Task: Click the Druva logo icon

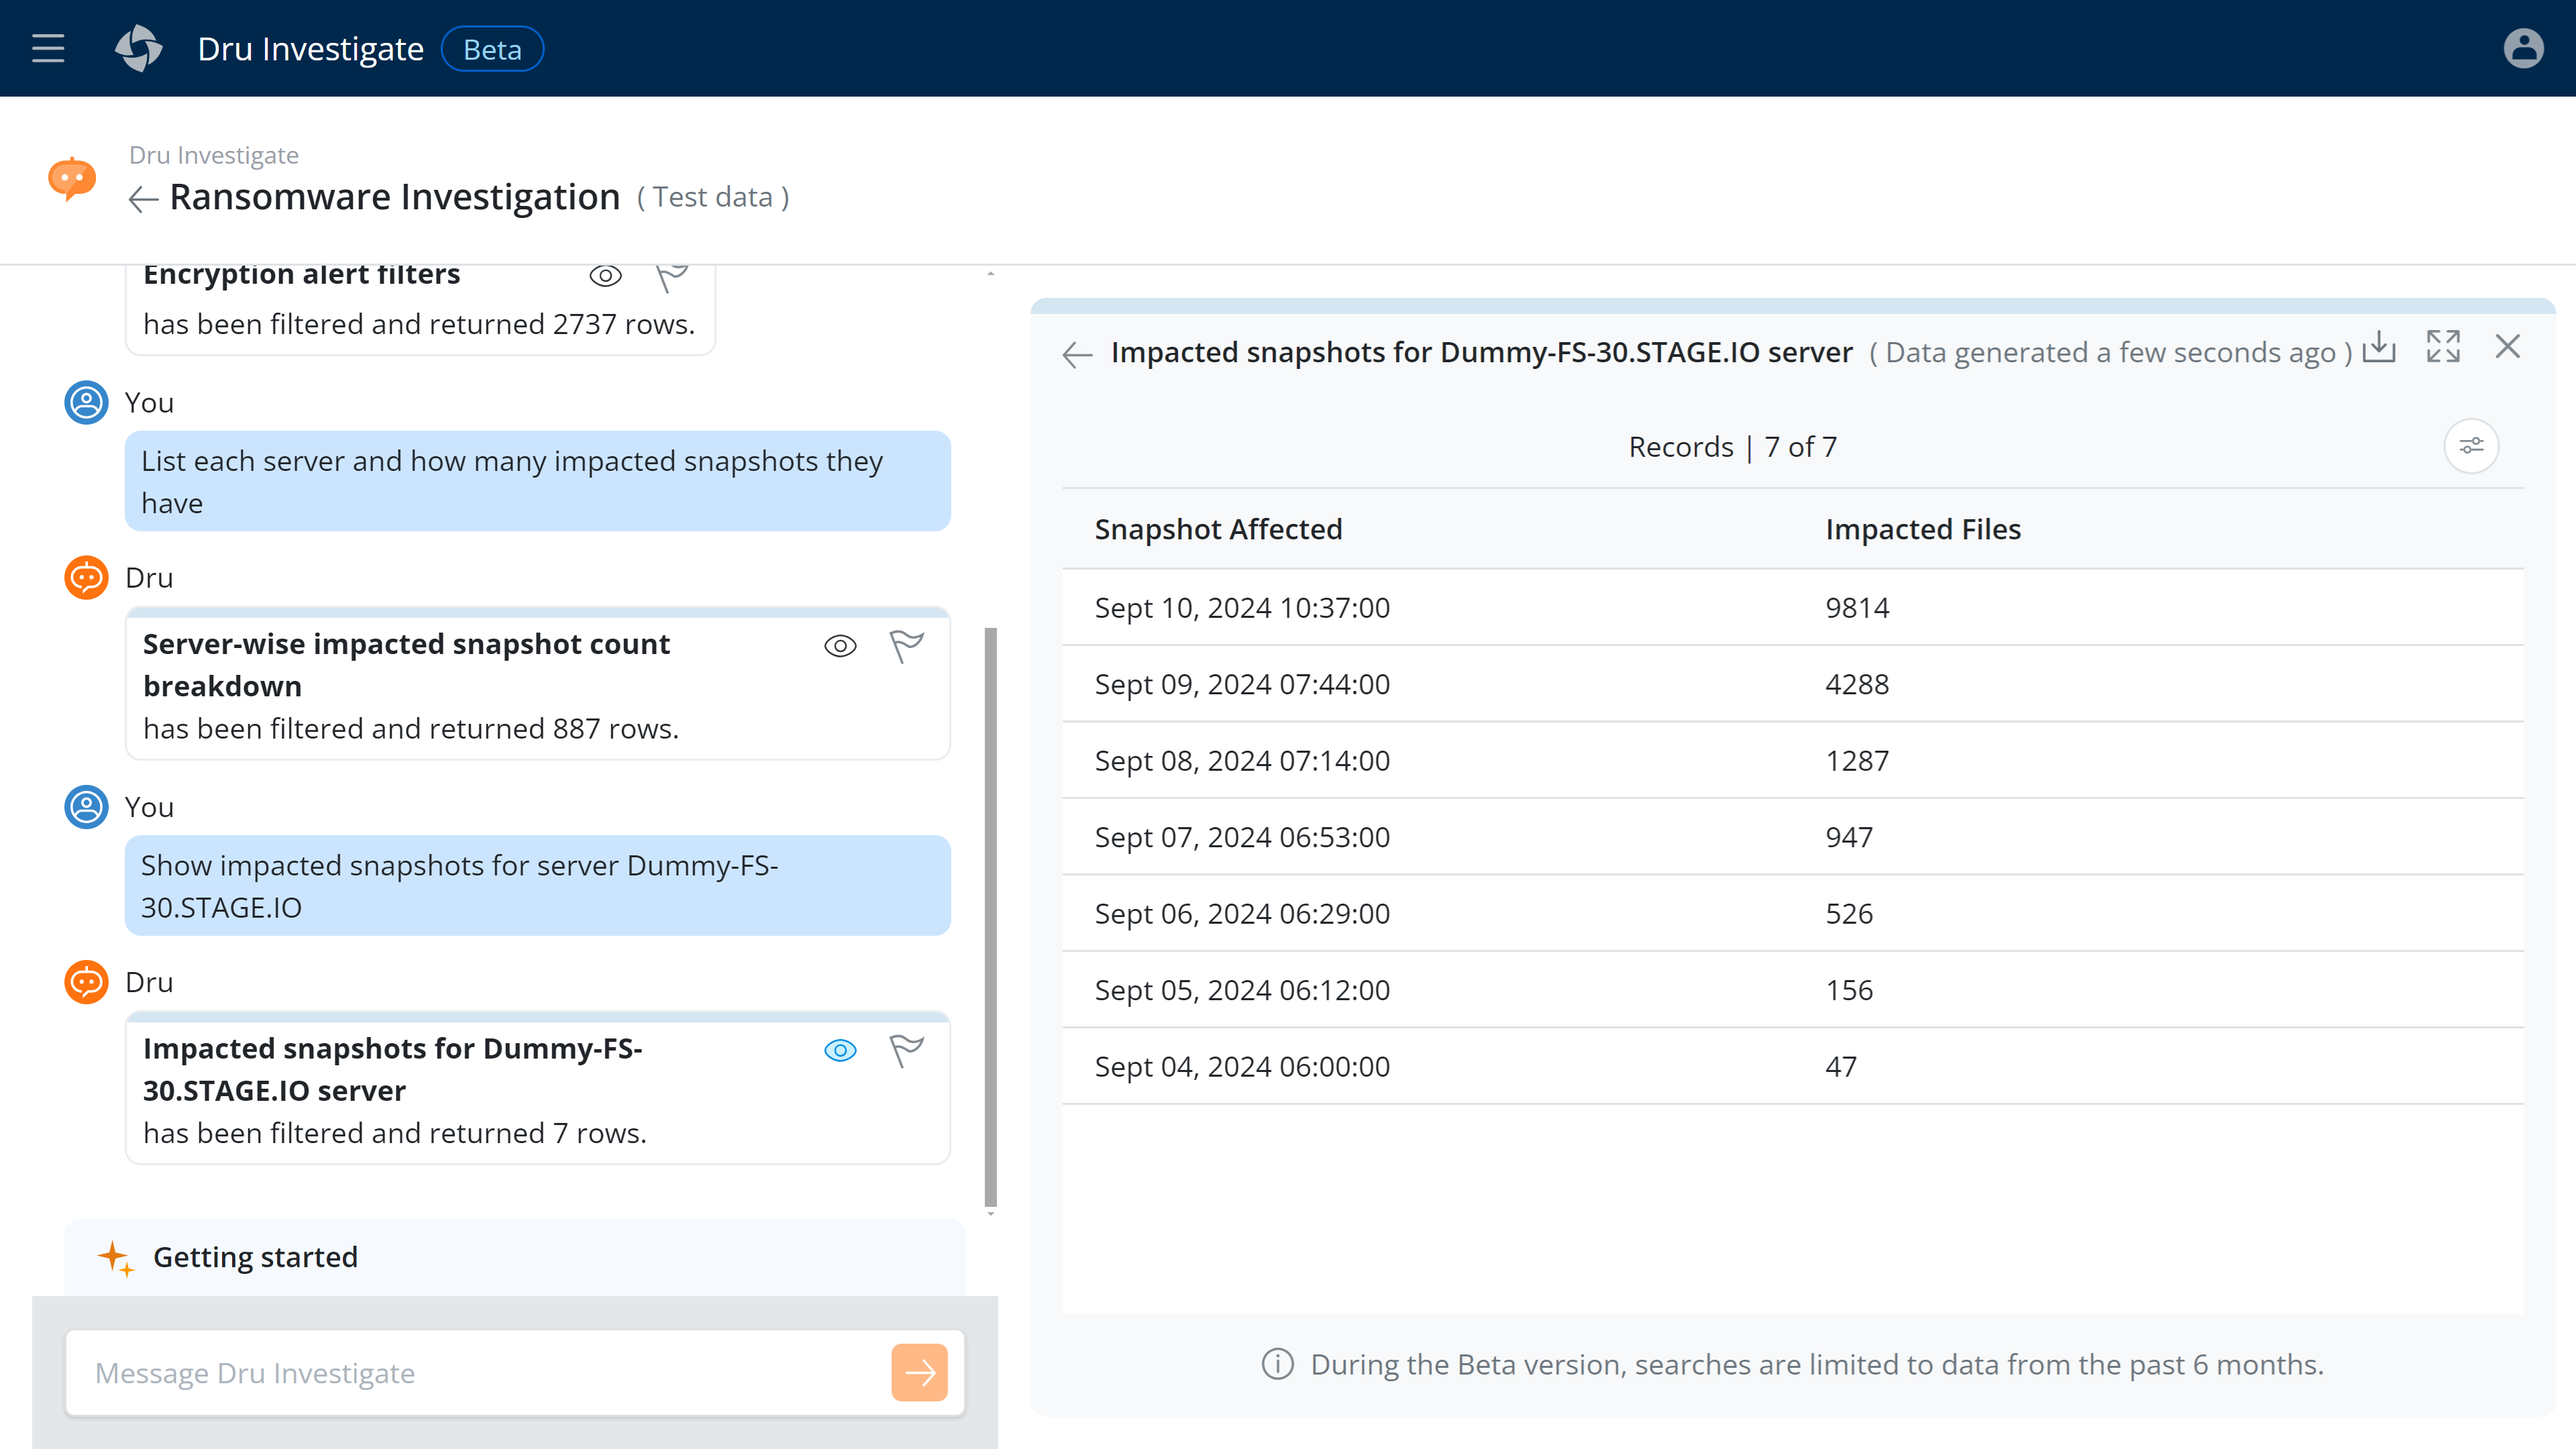Action: 138,49
